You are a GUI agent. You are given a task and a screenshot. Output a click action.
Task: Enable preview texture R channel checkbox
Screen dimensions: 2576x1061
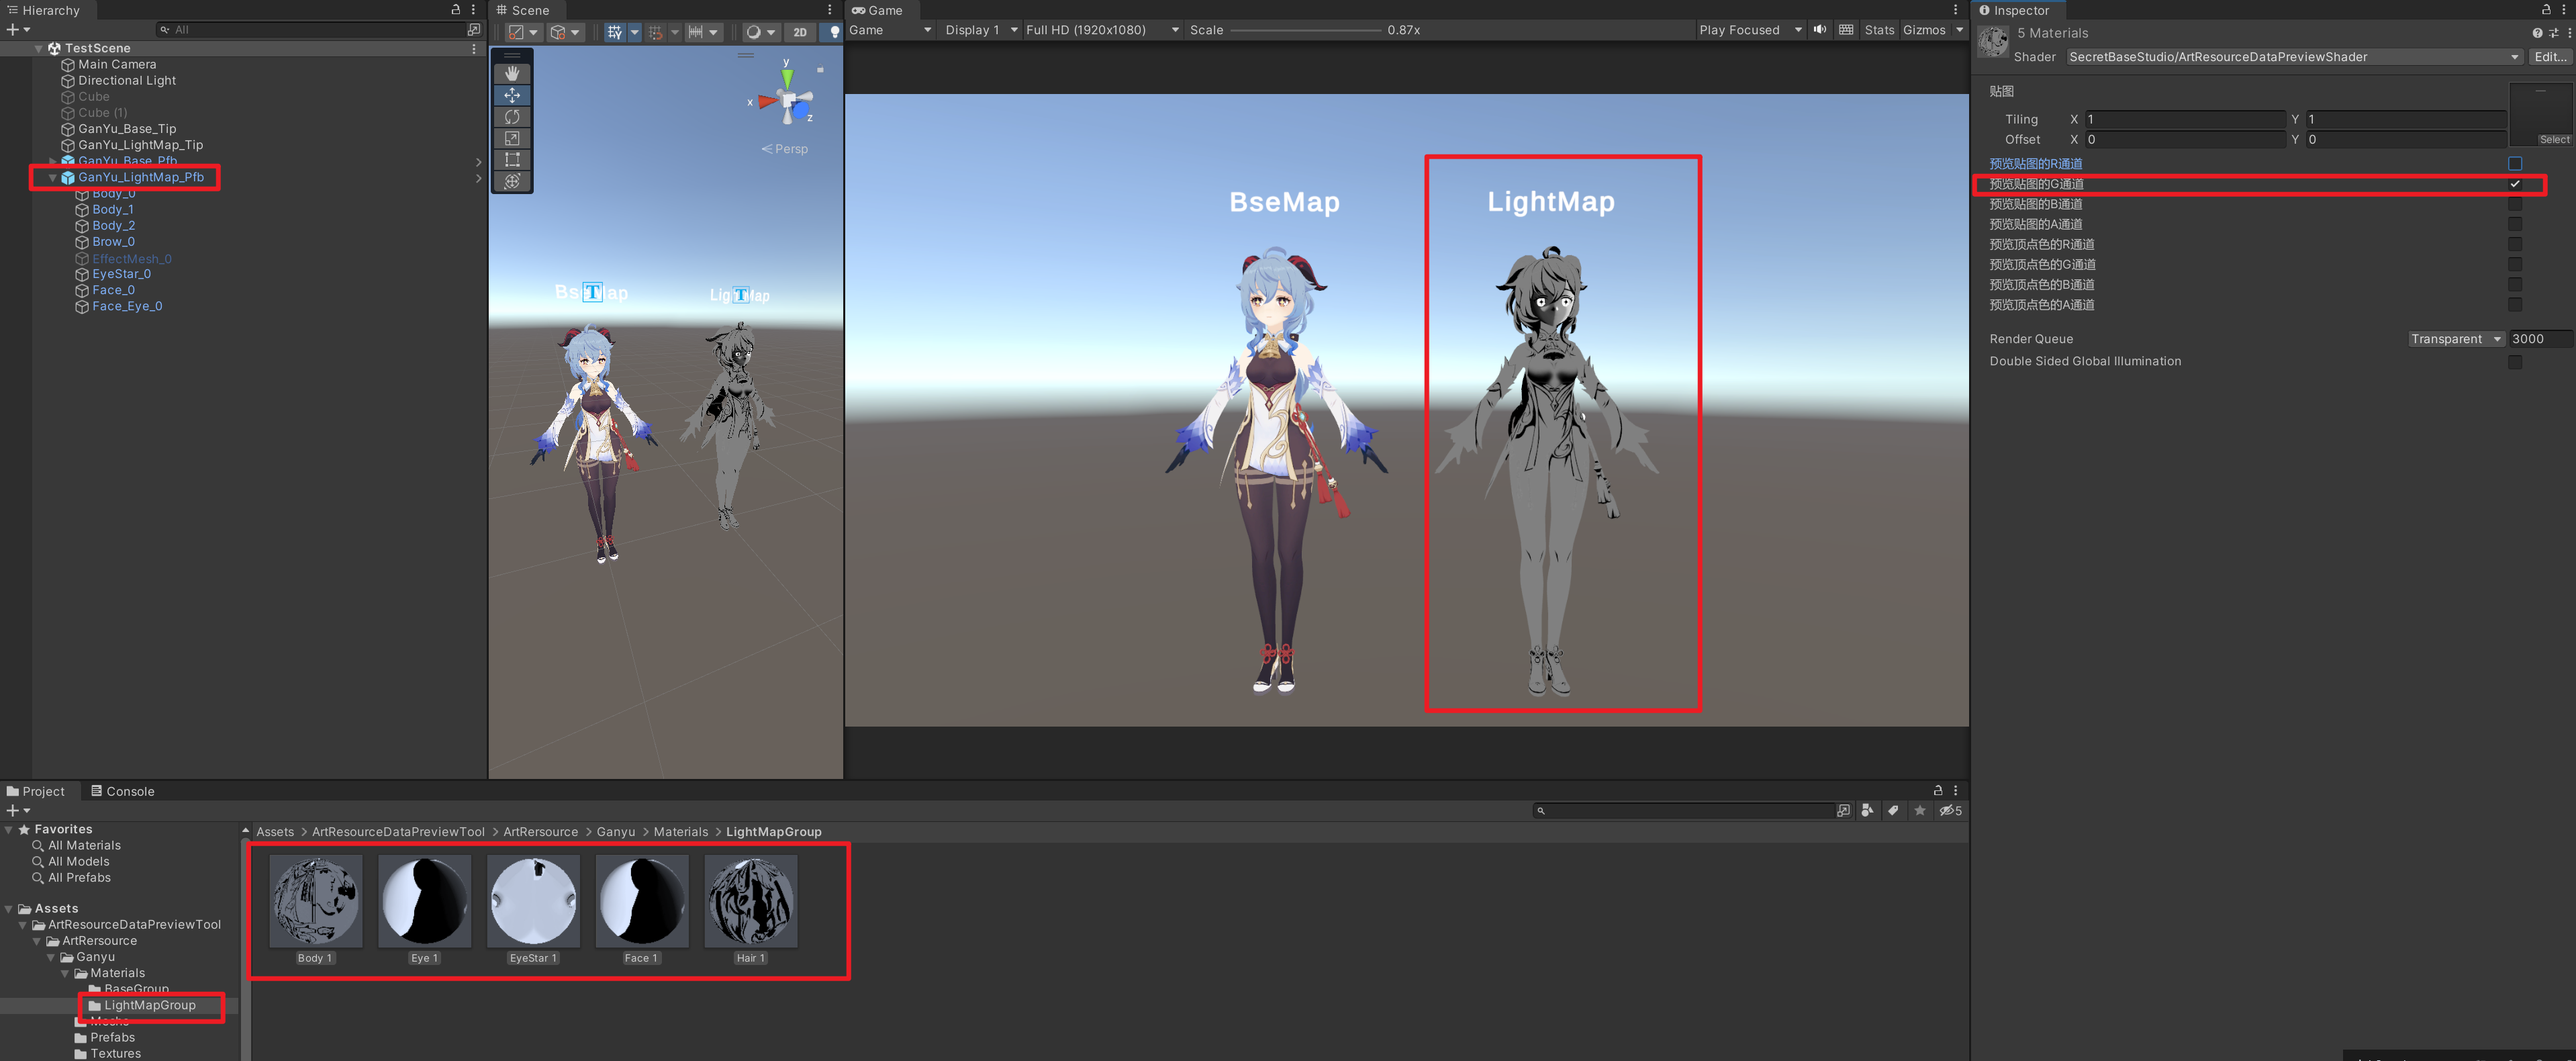pos(2514,163)
